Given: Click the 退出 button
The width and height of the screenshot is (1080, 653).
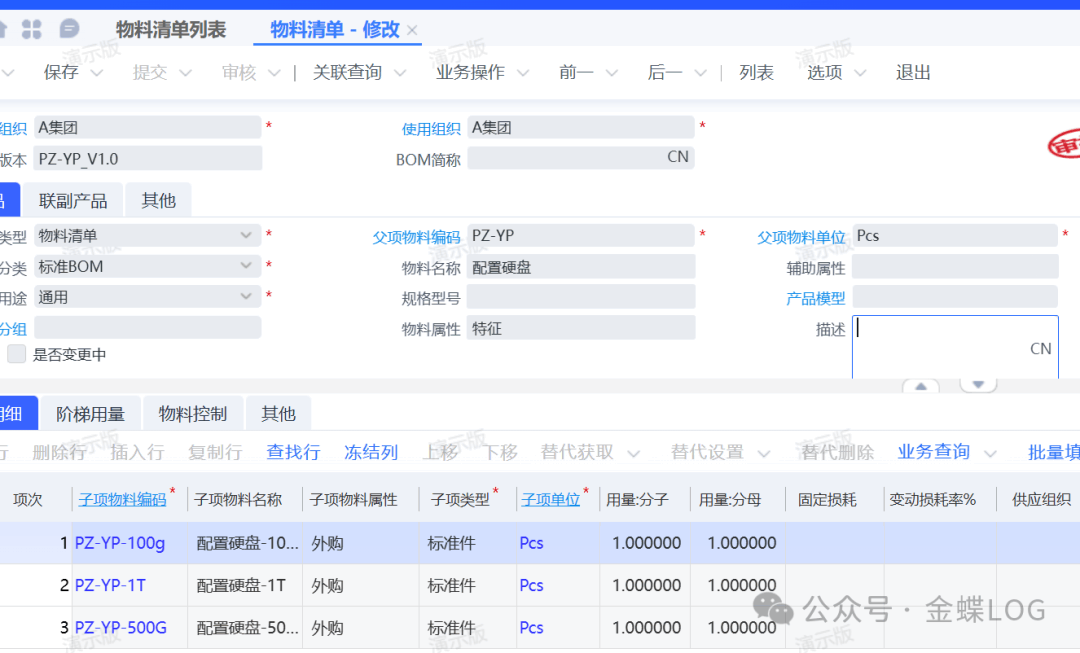Looking at the screenshot, I should point(913,72).
